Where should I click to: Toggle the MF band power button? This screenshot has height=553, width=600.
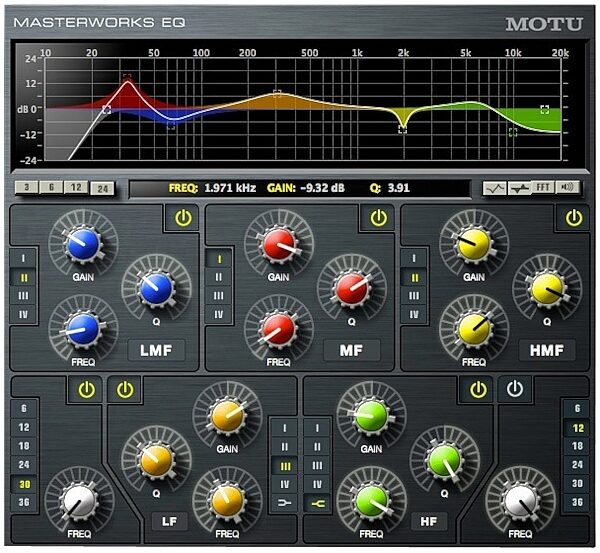click(378, 218)
